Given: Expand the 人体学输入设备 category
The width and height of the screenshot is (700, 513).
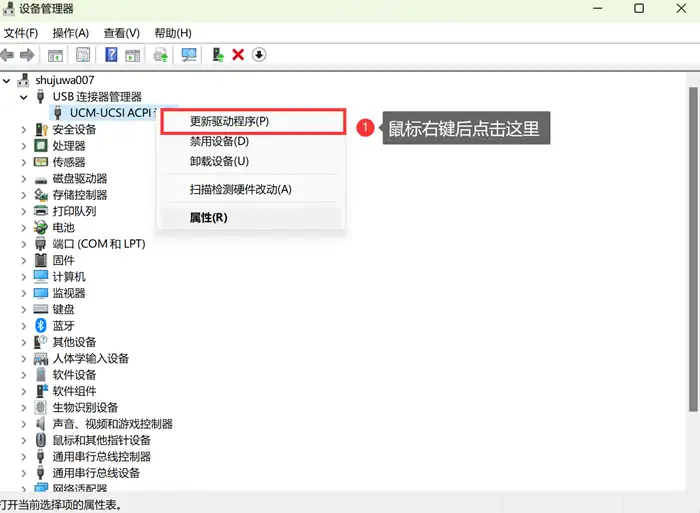Looking at the screenshot, I should [24, 359].
